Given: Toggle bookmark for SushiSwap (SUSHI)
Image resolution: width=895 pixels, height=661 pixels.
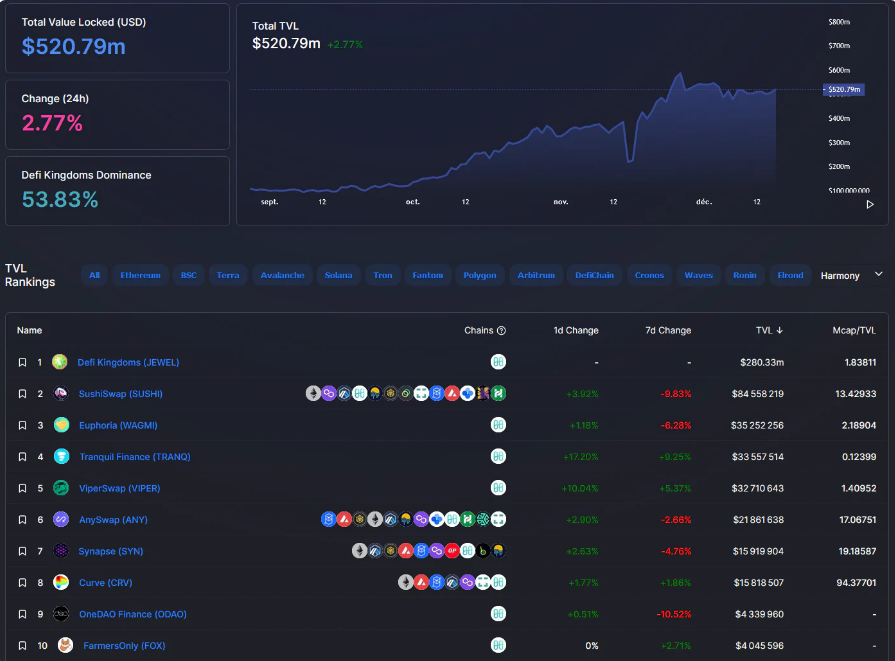Looking at the screenshot, I should click(x=22, y=394).
